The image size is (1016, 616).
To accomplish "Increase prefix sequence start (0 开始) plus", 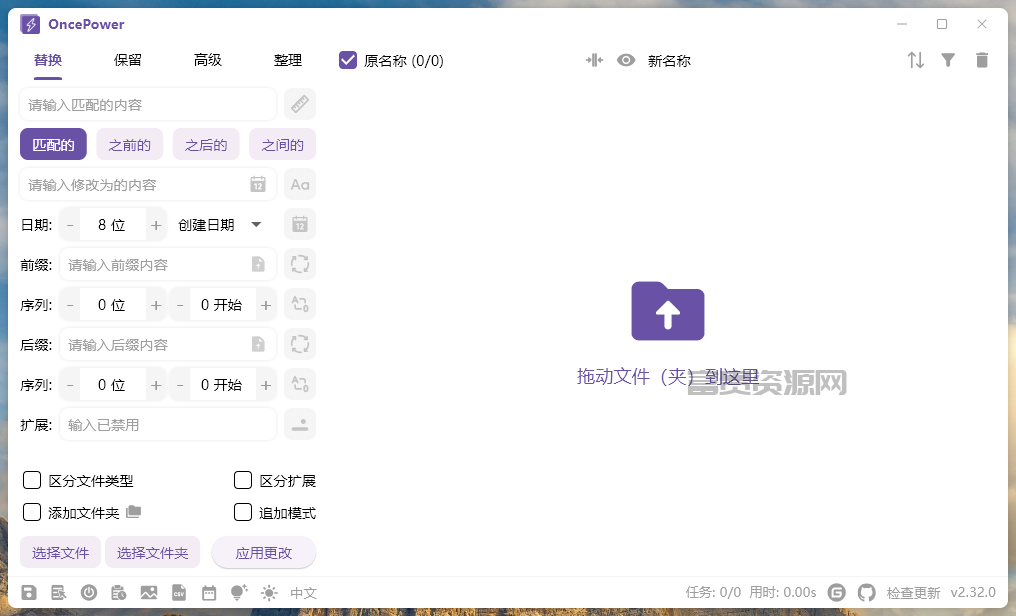I will click(x=266, y=304).
